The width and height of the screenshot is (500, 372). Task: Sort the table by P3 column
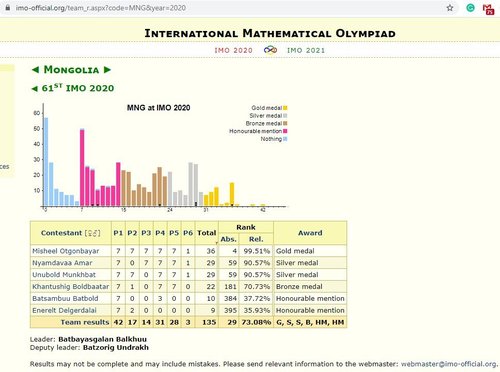click(x=146, y=233)
